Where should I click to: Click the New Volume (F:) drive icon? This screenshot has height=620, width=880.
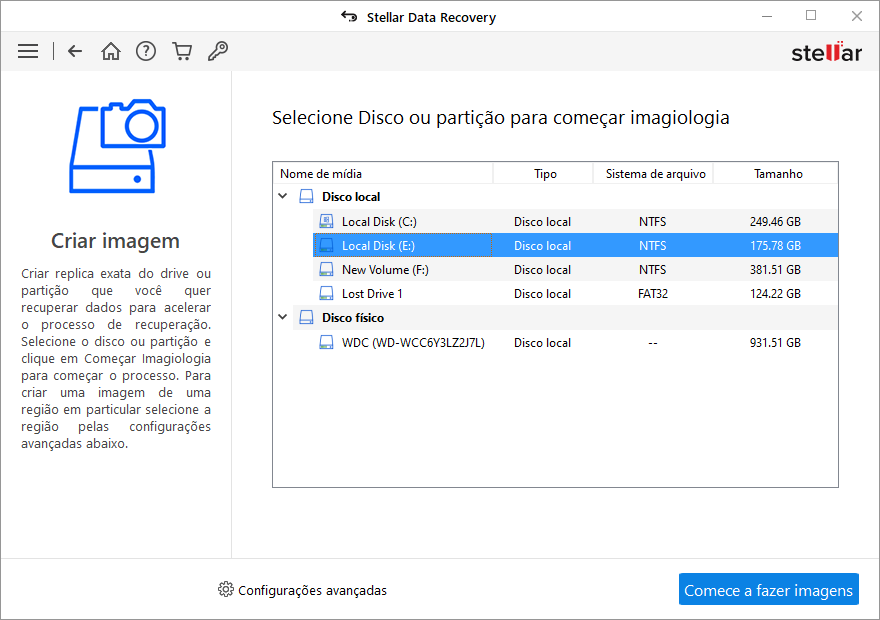(x=326, y=269)
